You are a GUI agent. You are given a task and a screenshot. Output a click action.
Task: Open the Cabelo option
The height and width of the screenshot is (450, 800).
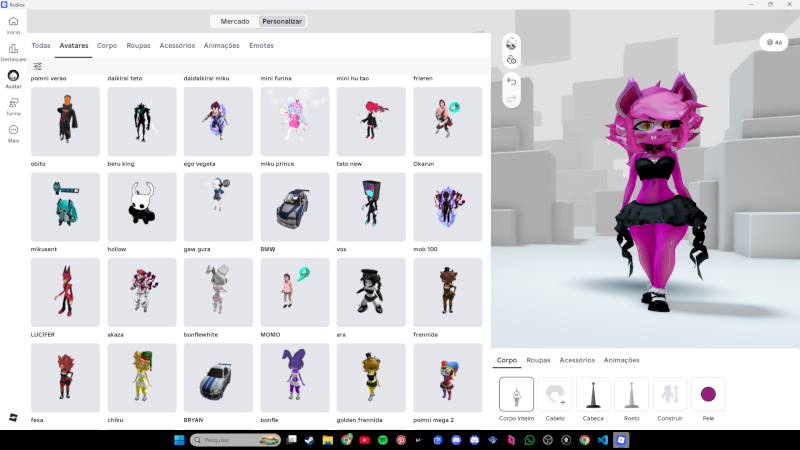click(x=555, y=394)
